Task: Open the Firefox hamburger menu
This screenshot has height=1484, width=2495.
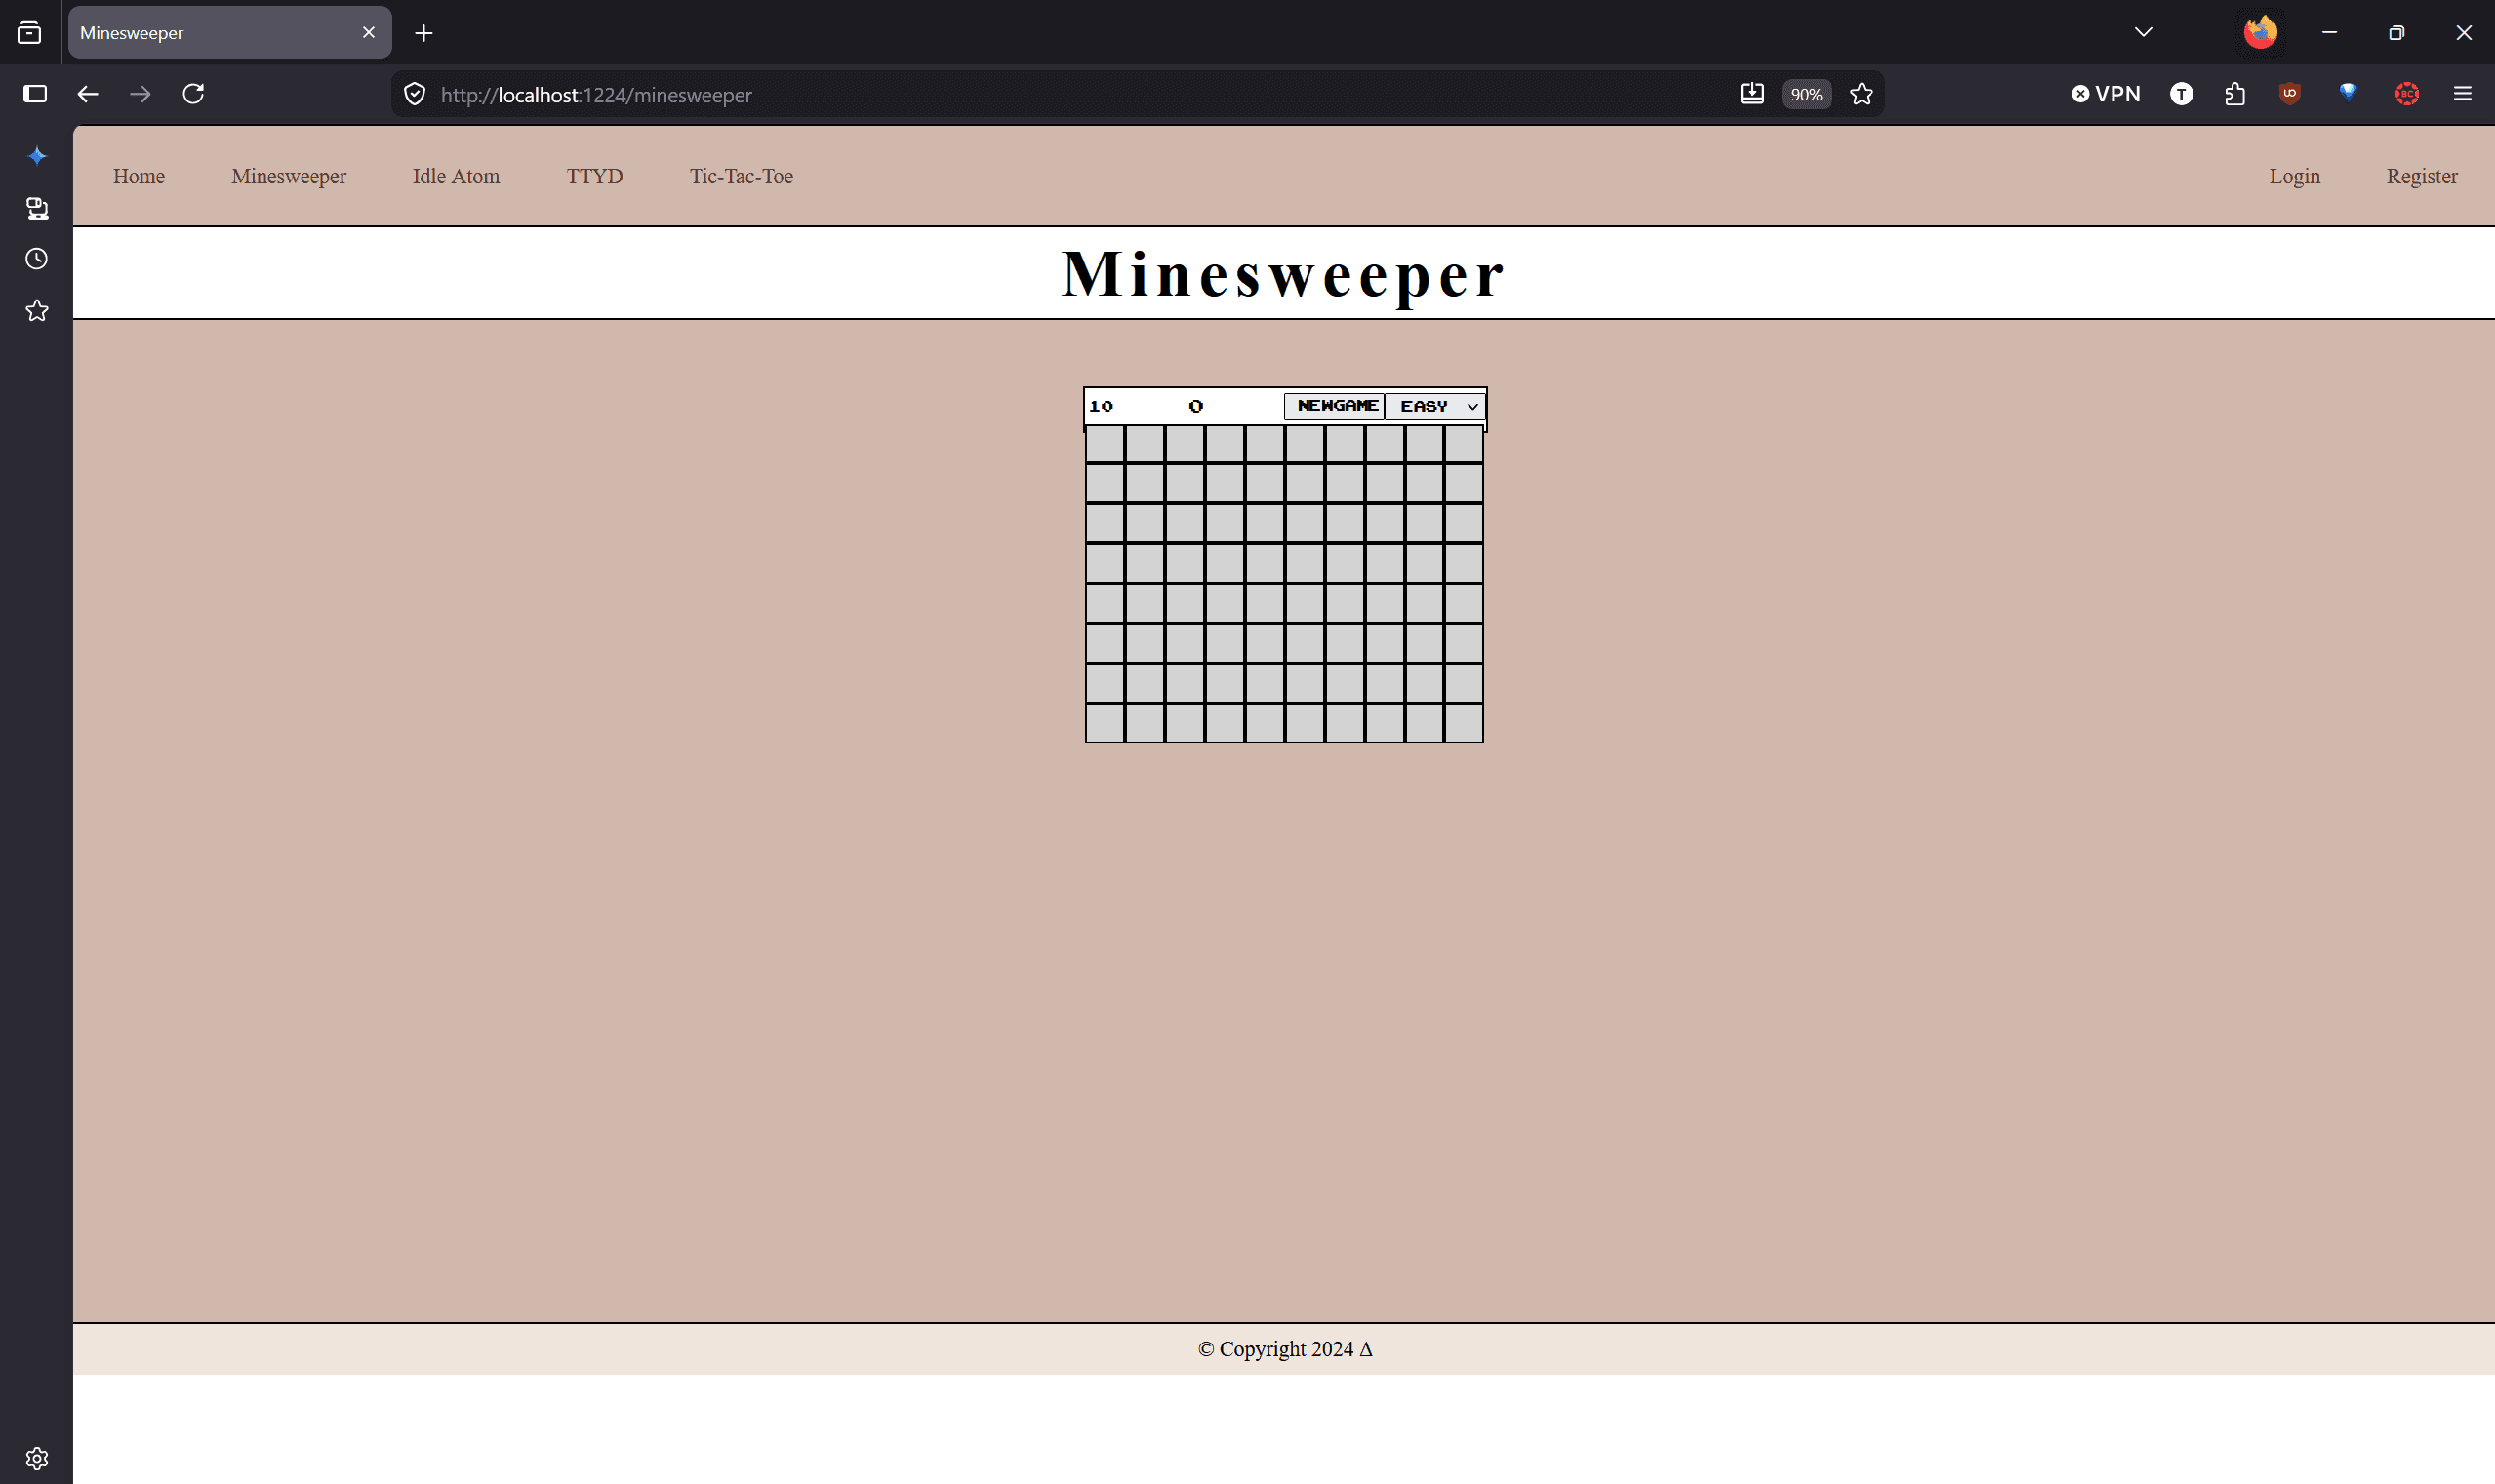Action: 2463,94
